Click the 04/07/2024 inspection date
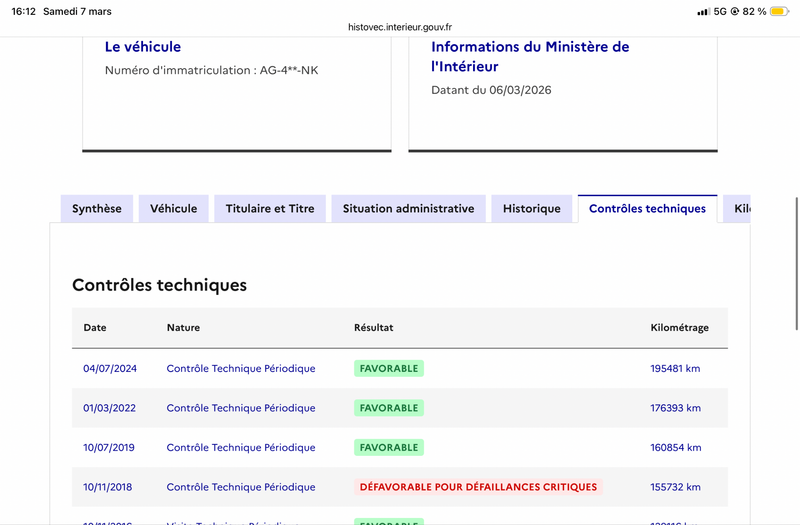Screen dimensions: 800x525 coord(110,368)
